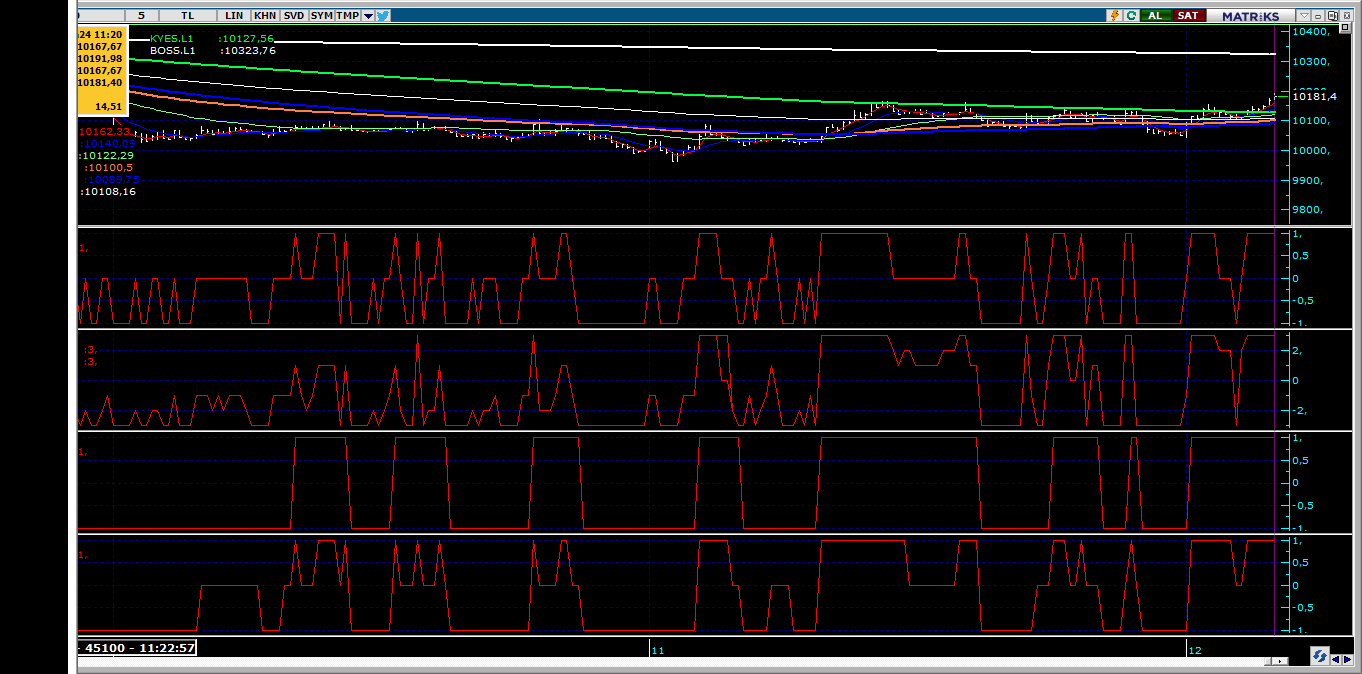Click the green refresh icon beside AL
The height and width of the screenshot is (674, 1362).
click(1132, 16)
